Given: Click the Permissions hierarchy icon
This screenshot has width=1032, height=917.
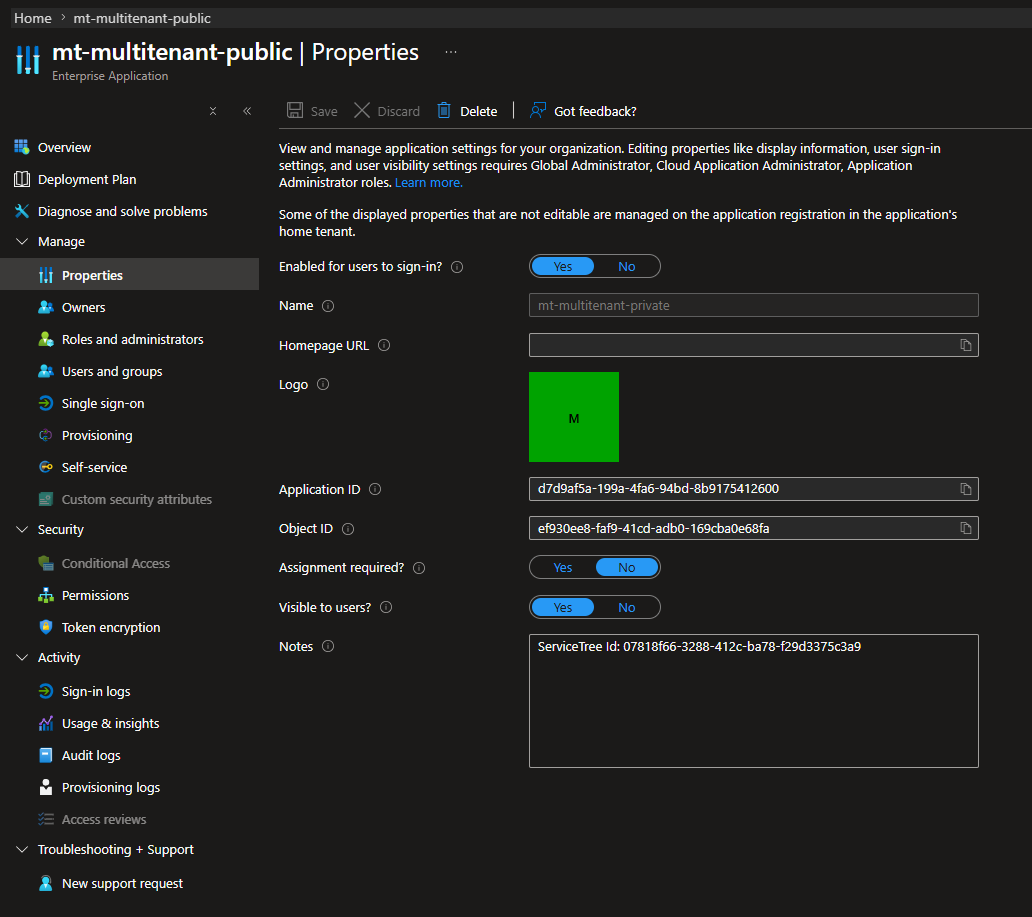Looking at the screenshot, I should coord(45,595).
